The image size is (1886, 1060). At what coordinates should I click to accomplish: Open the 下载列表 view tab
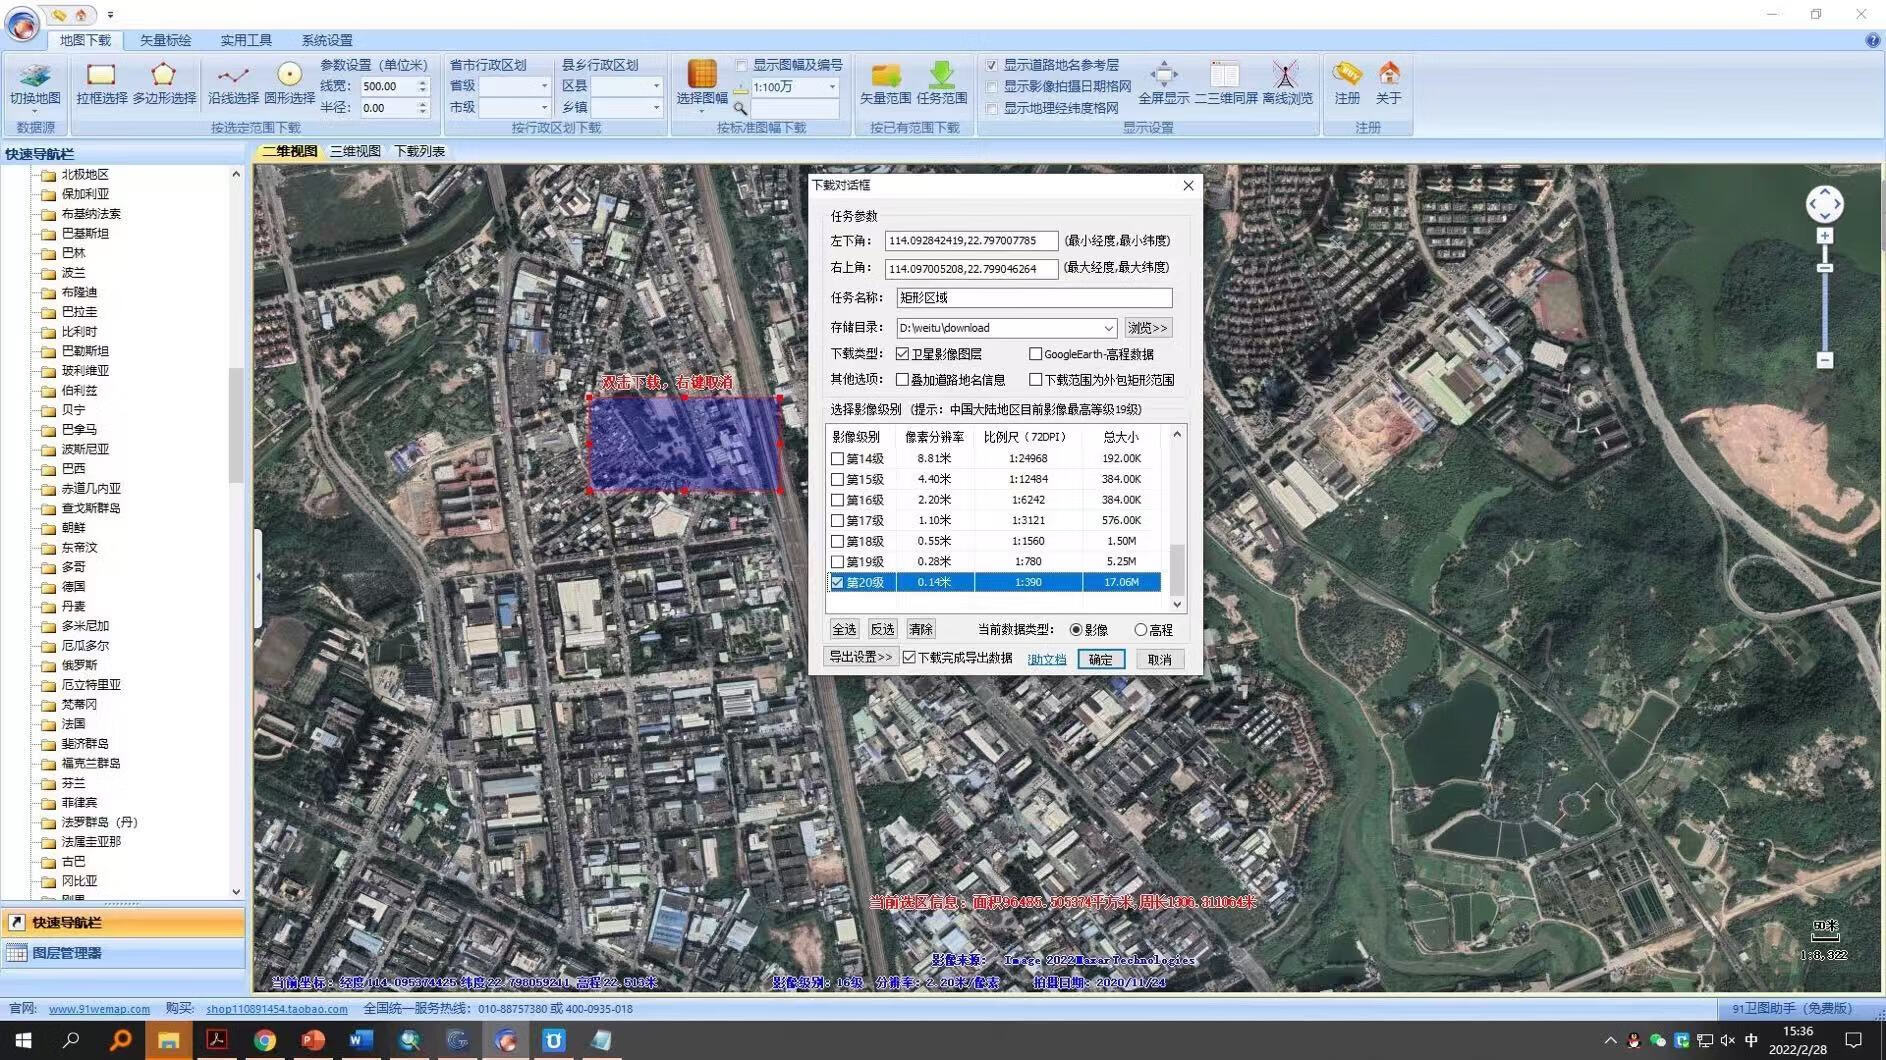(x=419, y=151)
